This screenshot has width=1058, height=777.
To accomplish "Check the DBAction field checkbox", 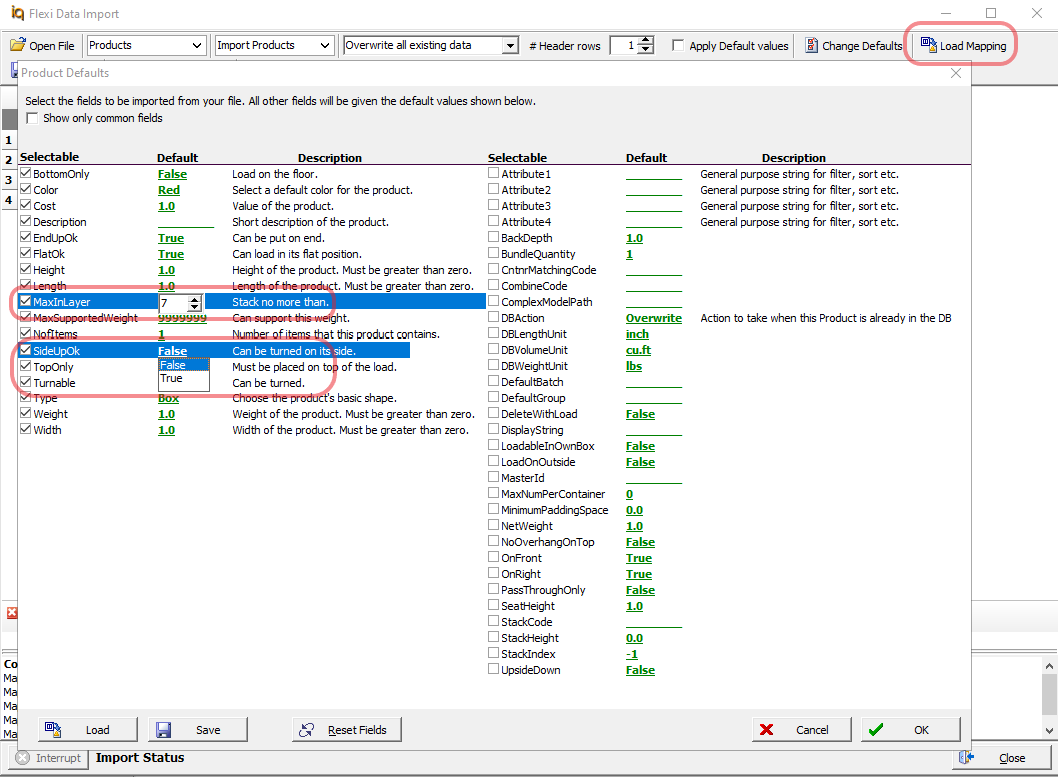I will 494,317.
